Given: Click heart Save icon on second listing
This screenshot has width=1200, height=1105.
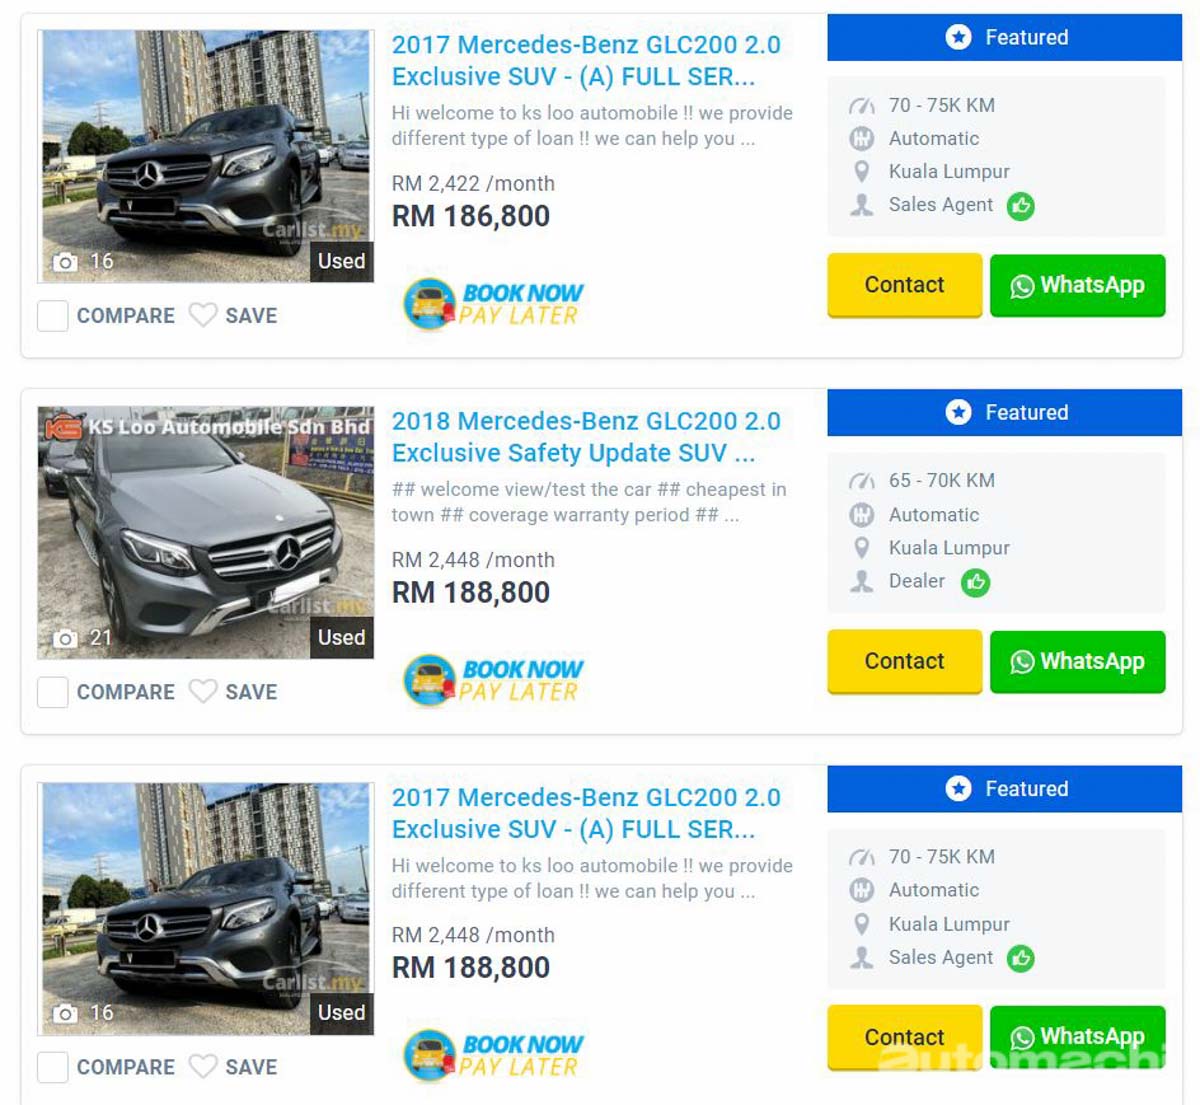Looking at the screenshot, I should [203, 691].
